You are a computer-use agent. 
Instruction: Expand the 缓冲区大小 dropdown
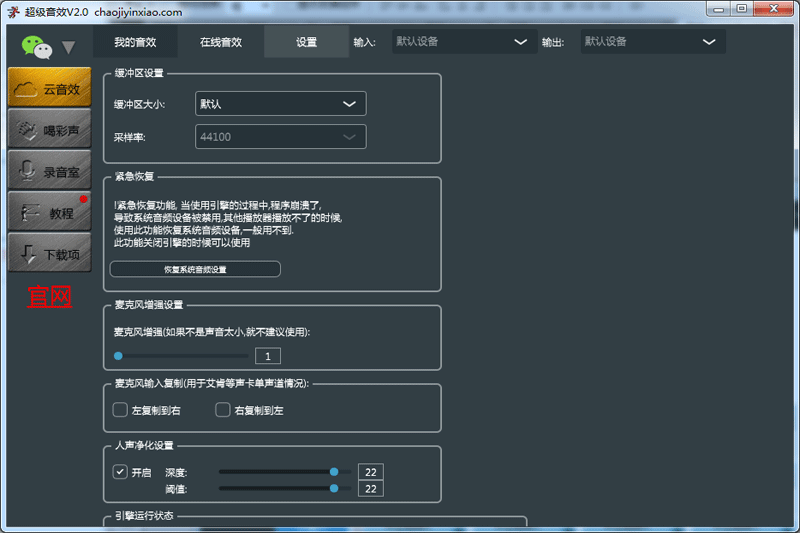pyautogui.click(x=281, y=104)
